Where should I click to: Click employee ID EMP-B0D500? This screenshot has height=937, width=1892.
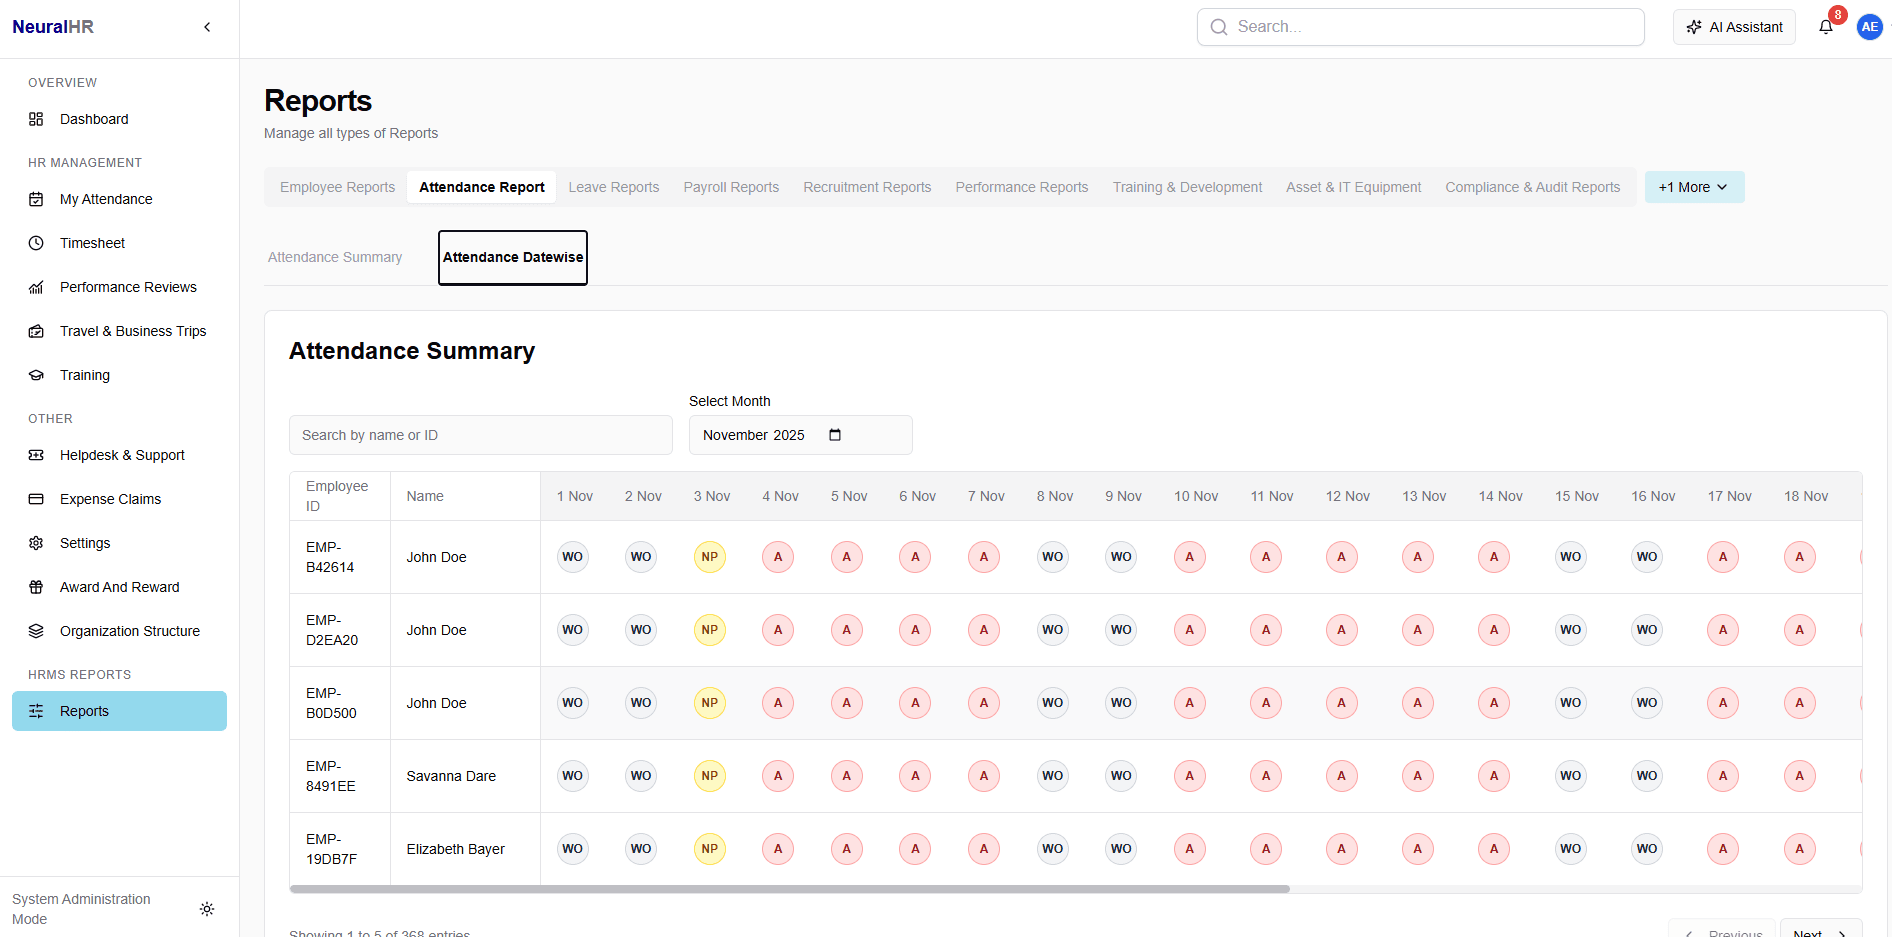click(331, 703)
